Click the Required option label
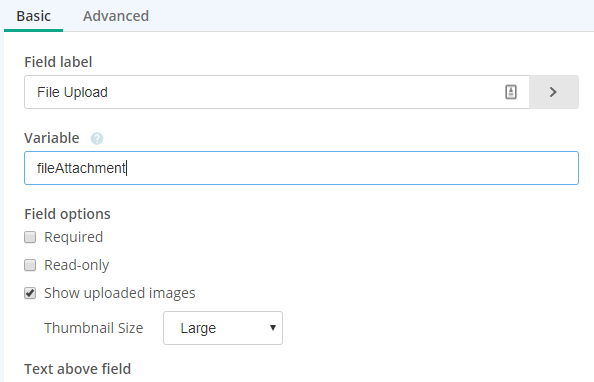594x382 pixels. click(x=73, y=237)
